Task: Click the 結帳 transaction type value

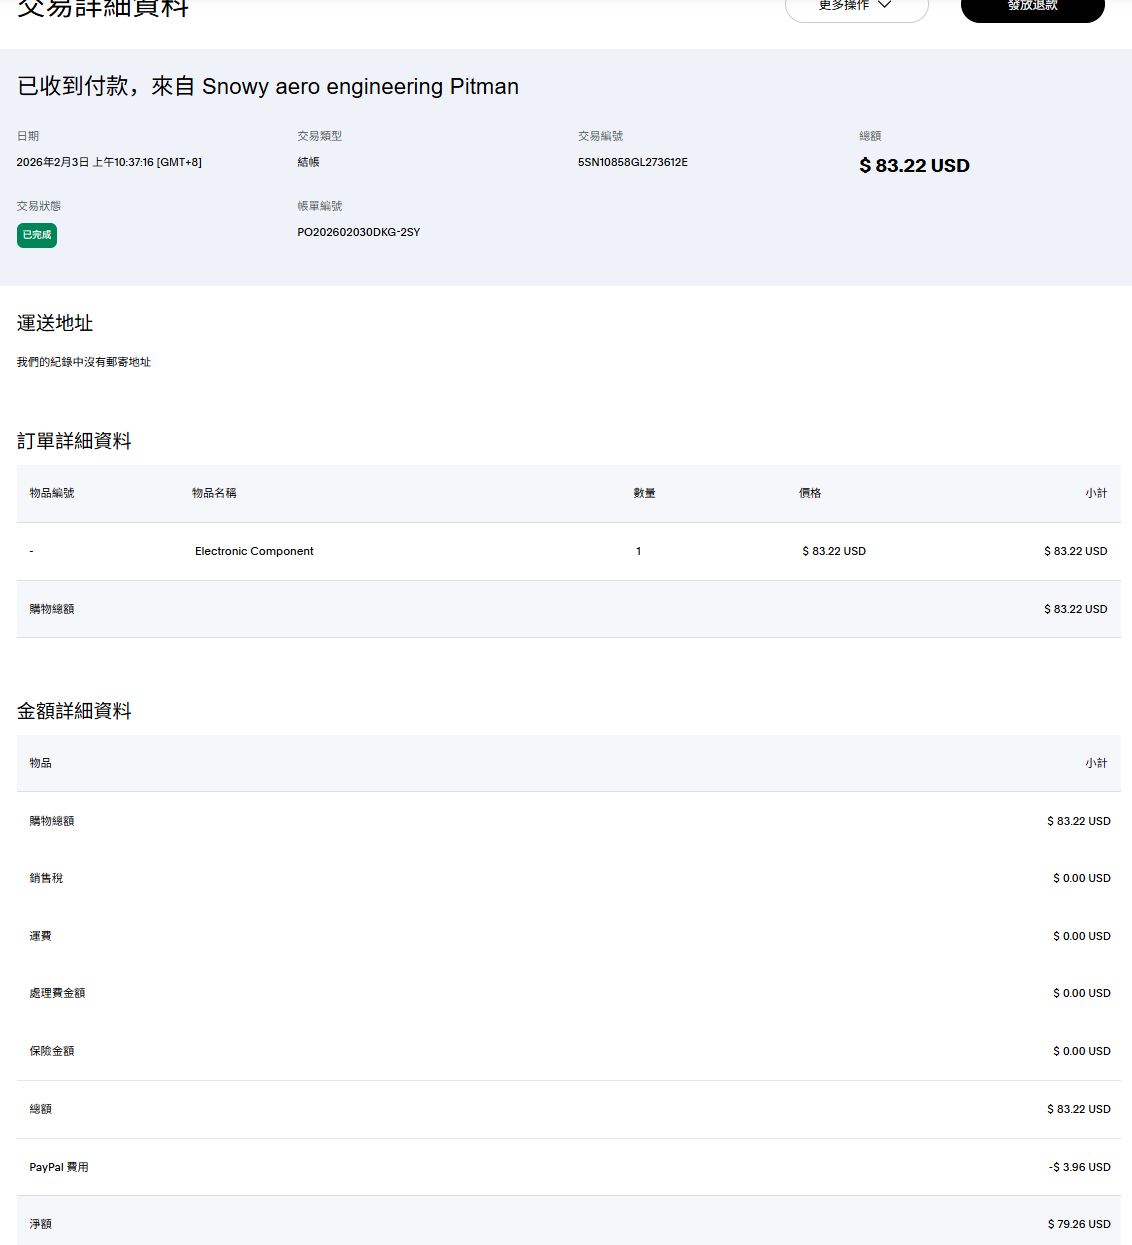Action: 308,162
